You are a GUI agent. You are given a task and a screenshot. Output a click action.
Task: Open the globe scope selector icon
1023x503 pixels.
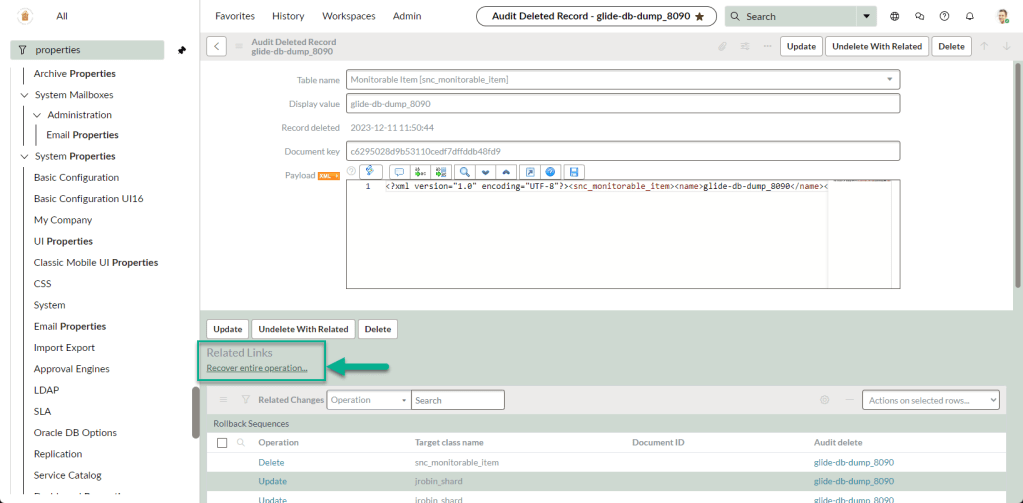[894, 16]
